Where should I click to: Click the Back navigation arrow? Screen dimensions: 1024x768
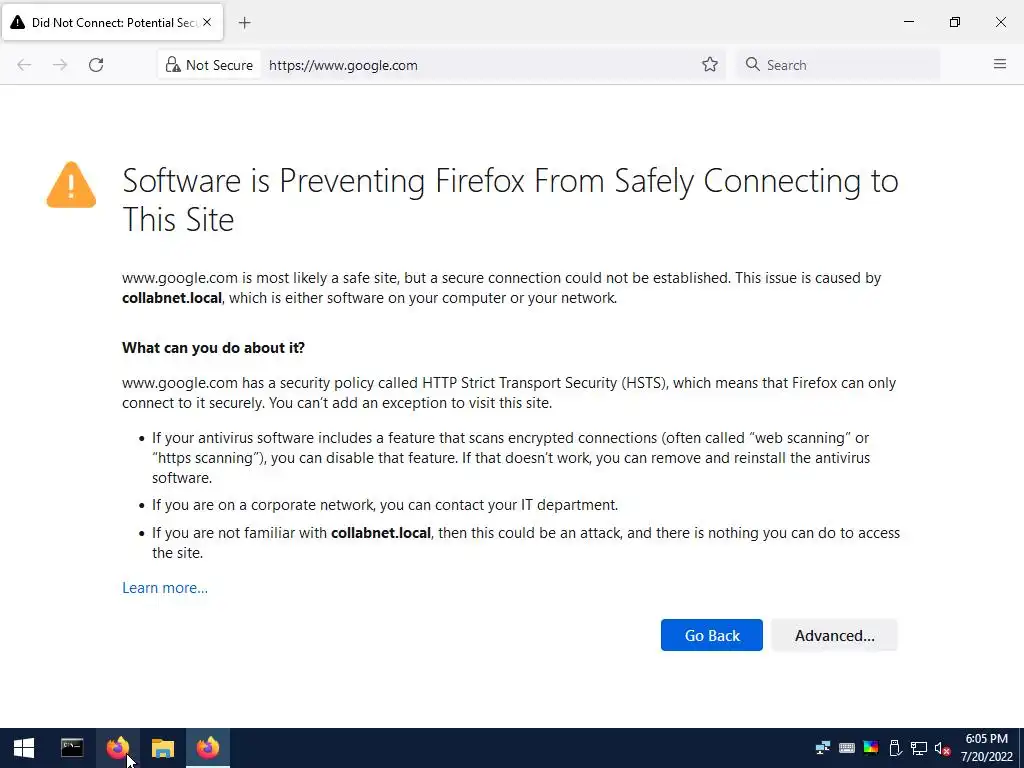pos(24,65)
